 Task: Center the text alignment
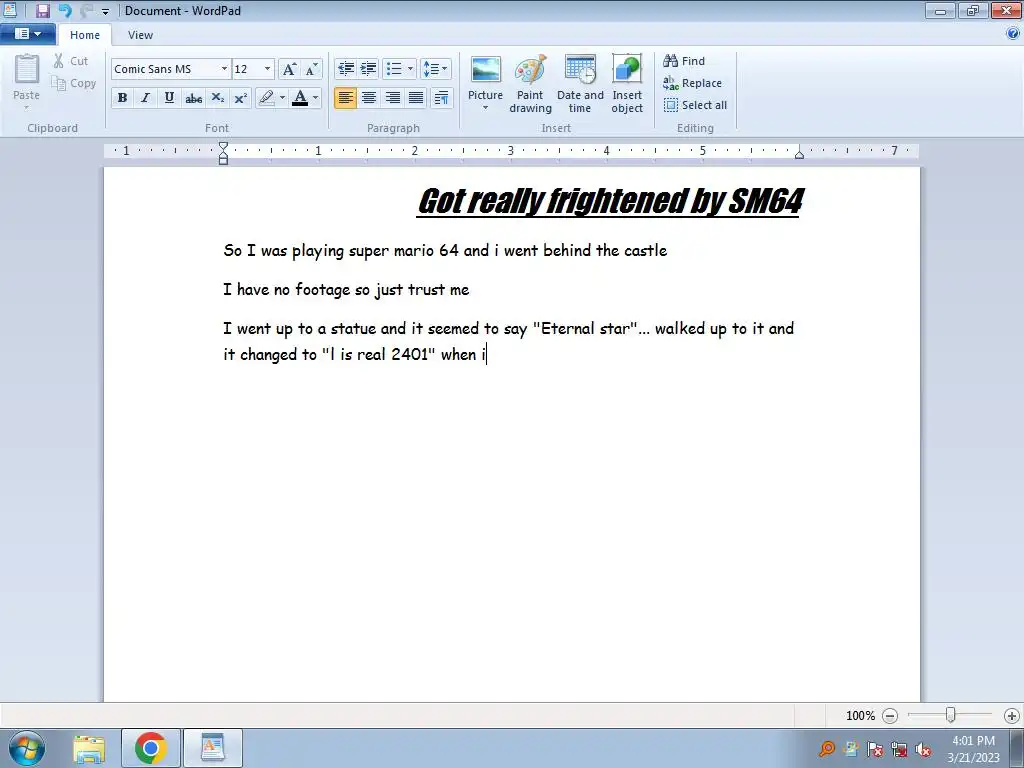click(369, 98)
